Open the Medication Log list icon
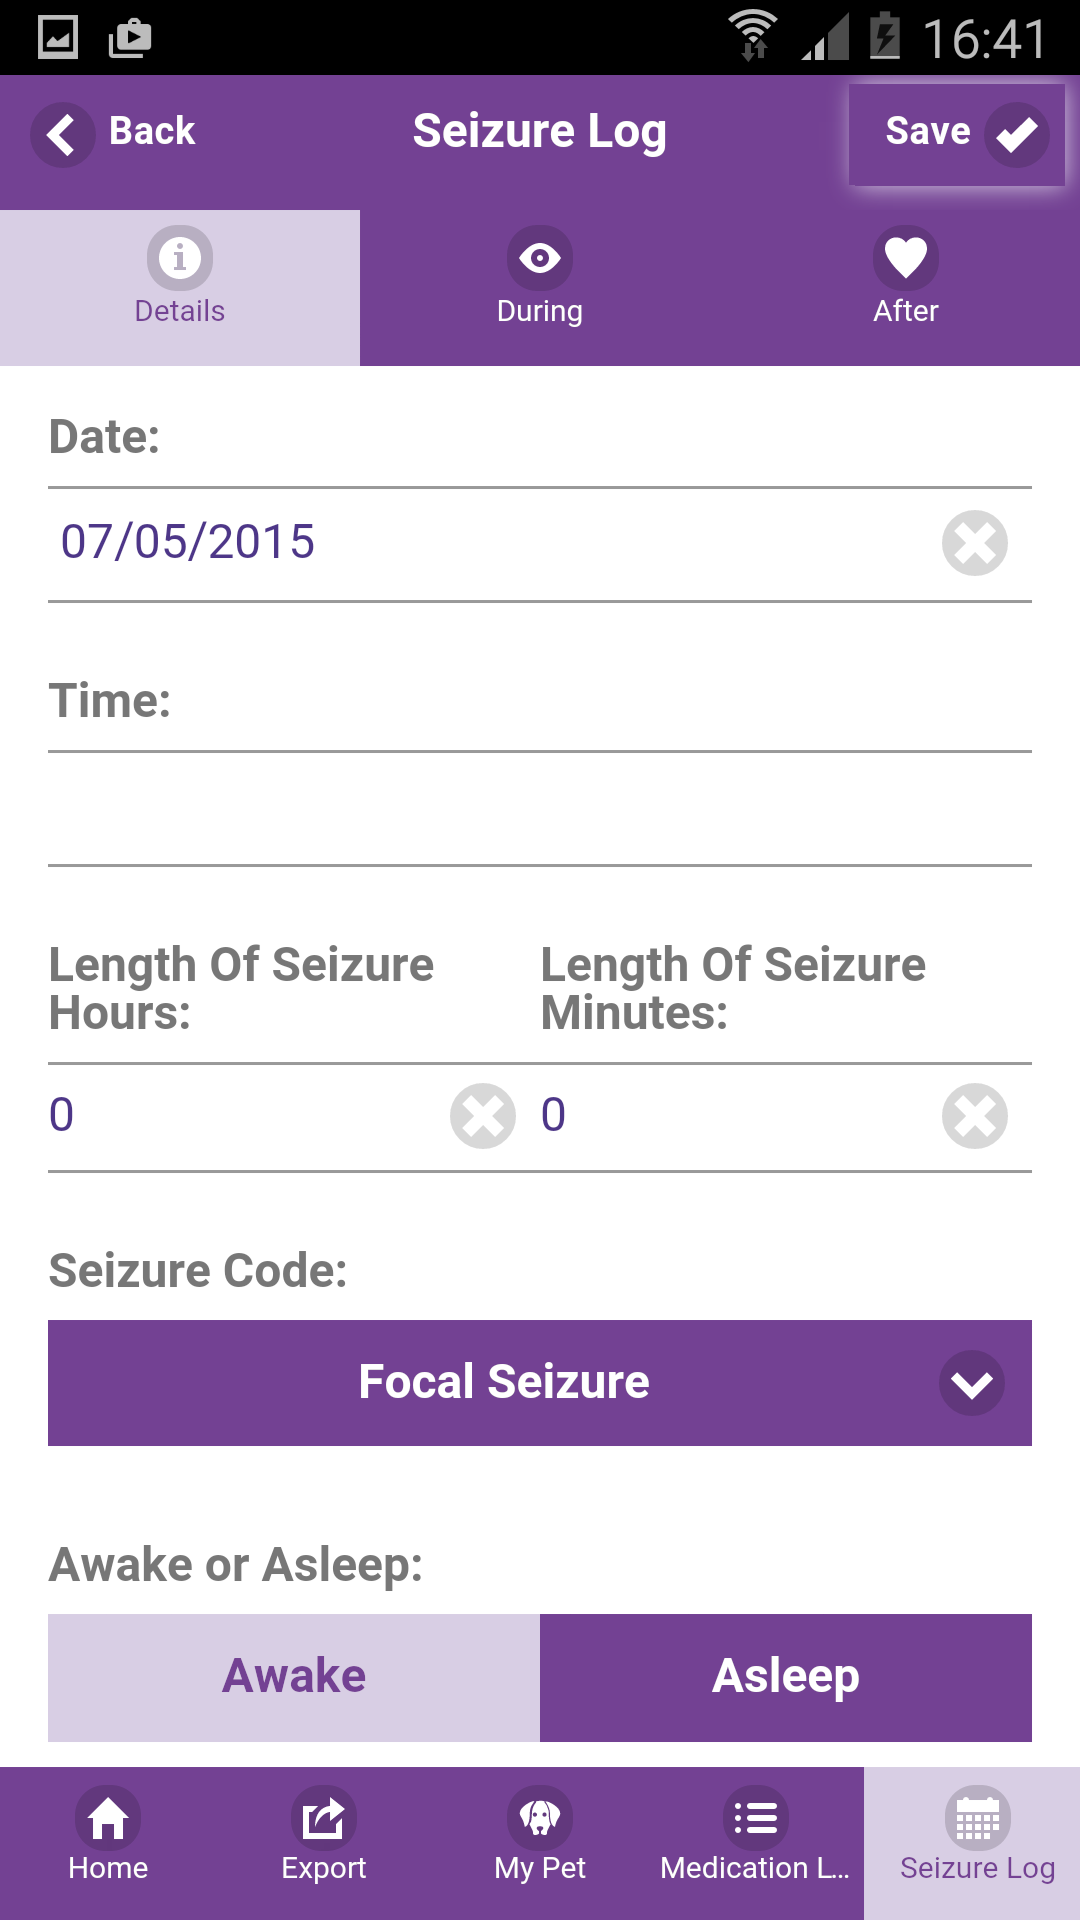This screenshot has height=1920, width=1080. point(756,1818)
